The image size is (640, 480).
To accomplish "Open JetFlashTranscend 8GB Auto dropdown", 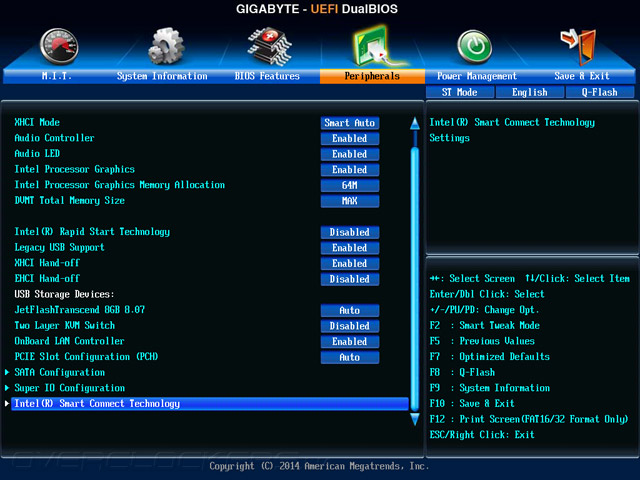I will click(350, 310).
